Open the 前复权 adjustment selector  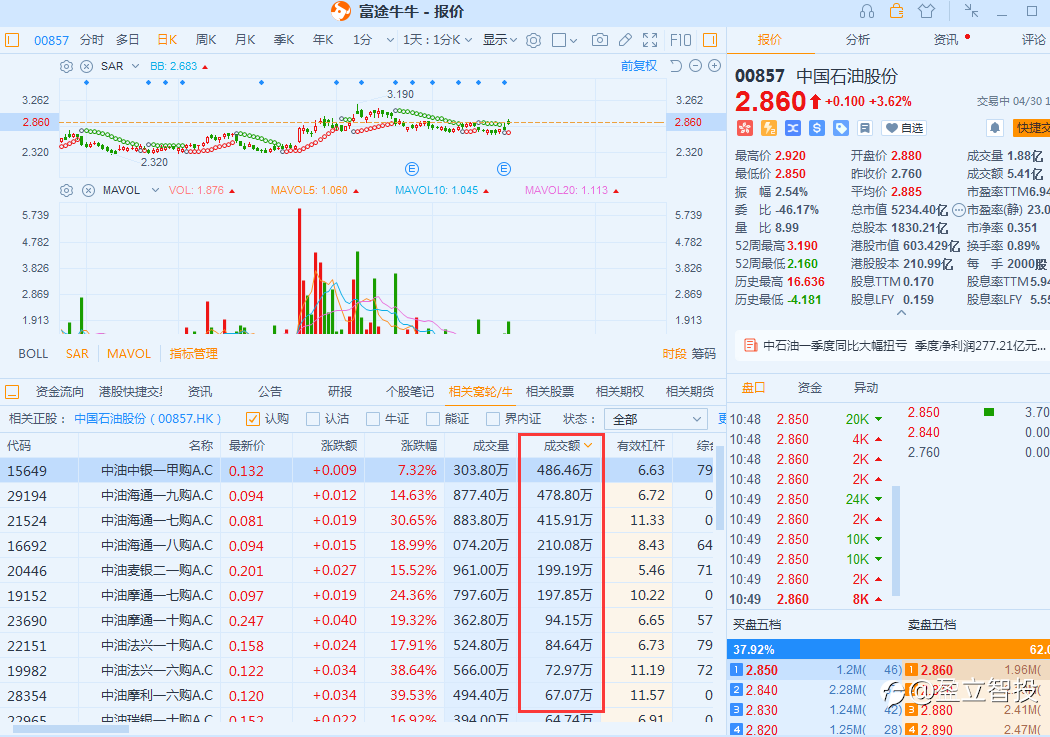click(639, 66)
